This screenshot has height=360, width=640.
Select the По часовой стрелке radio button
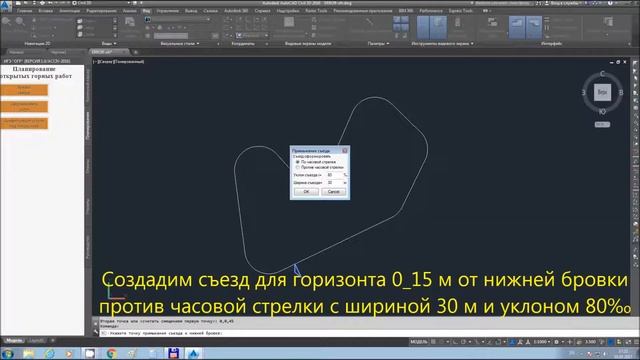[x=298, y=162]
